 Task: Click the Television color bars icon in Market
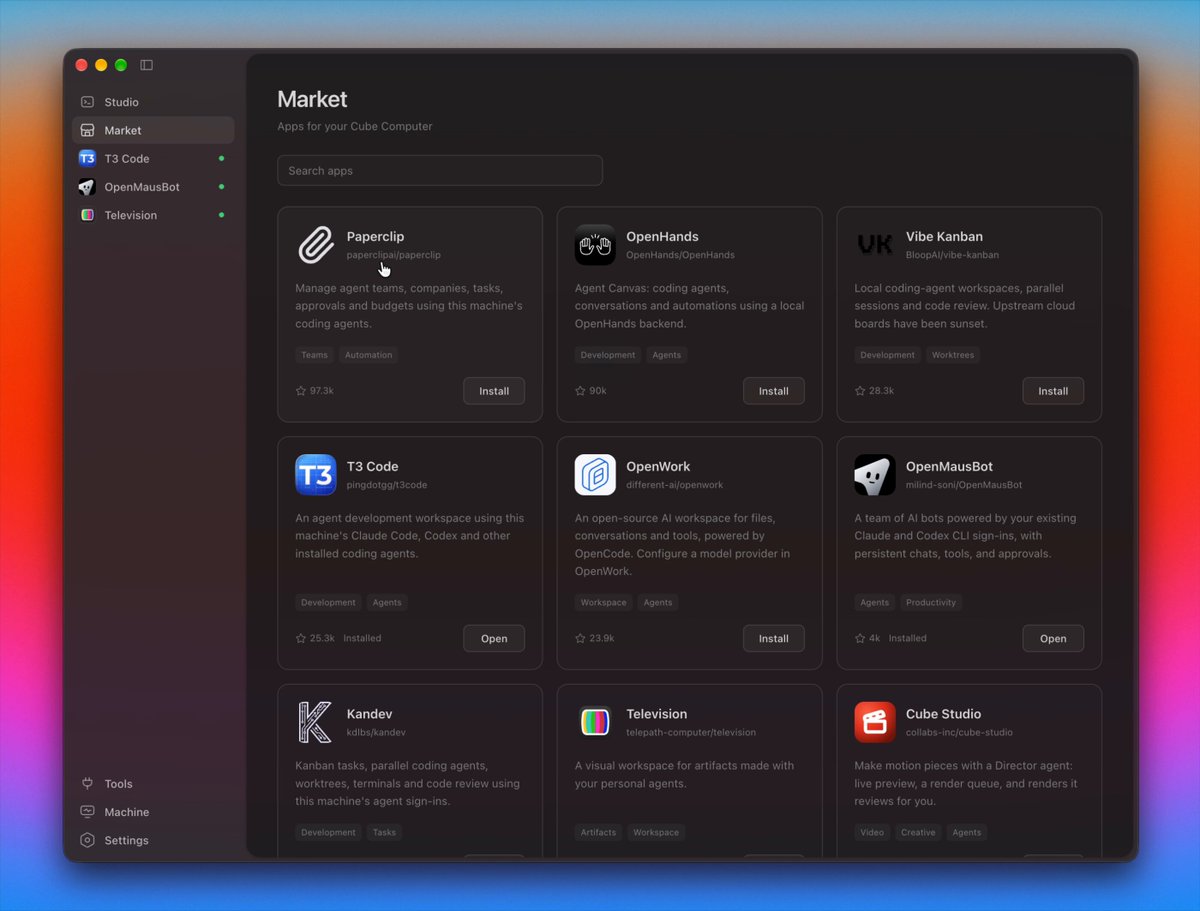pyautogui.click(x=595, y=722)
